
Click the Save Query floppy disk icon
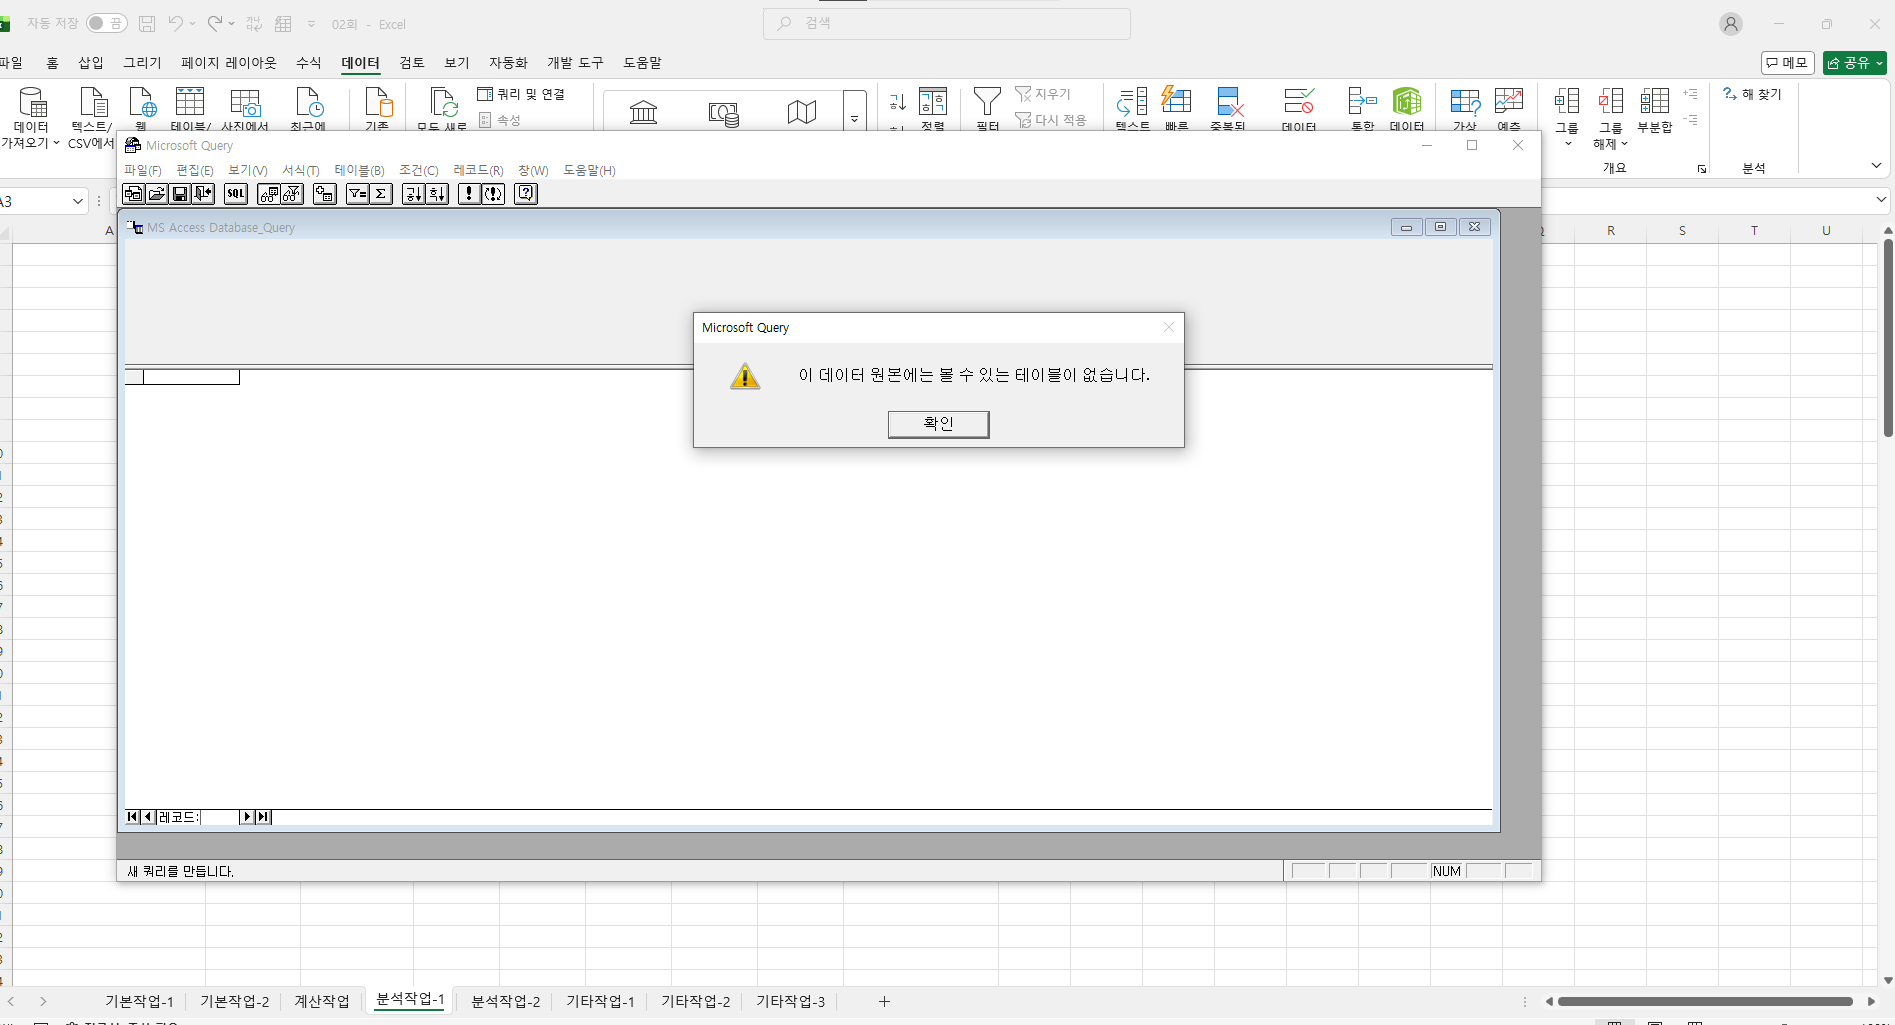coord(180,194)
